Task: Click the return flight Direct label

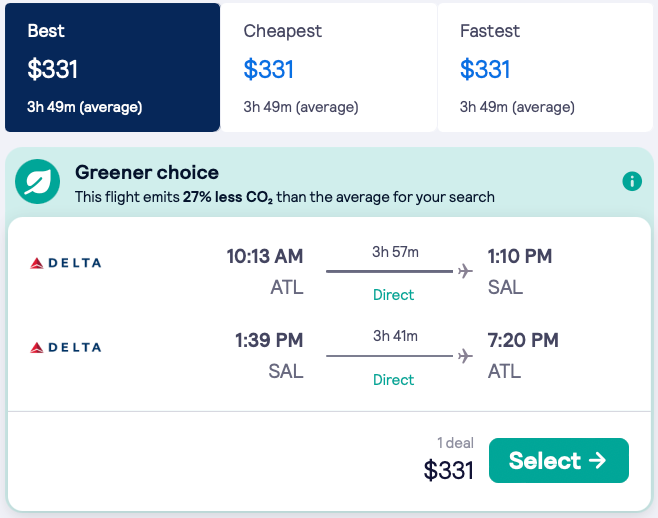Action: click(x=393, y=380)
